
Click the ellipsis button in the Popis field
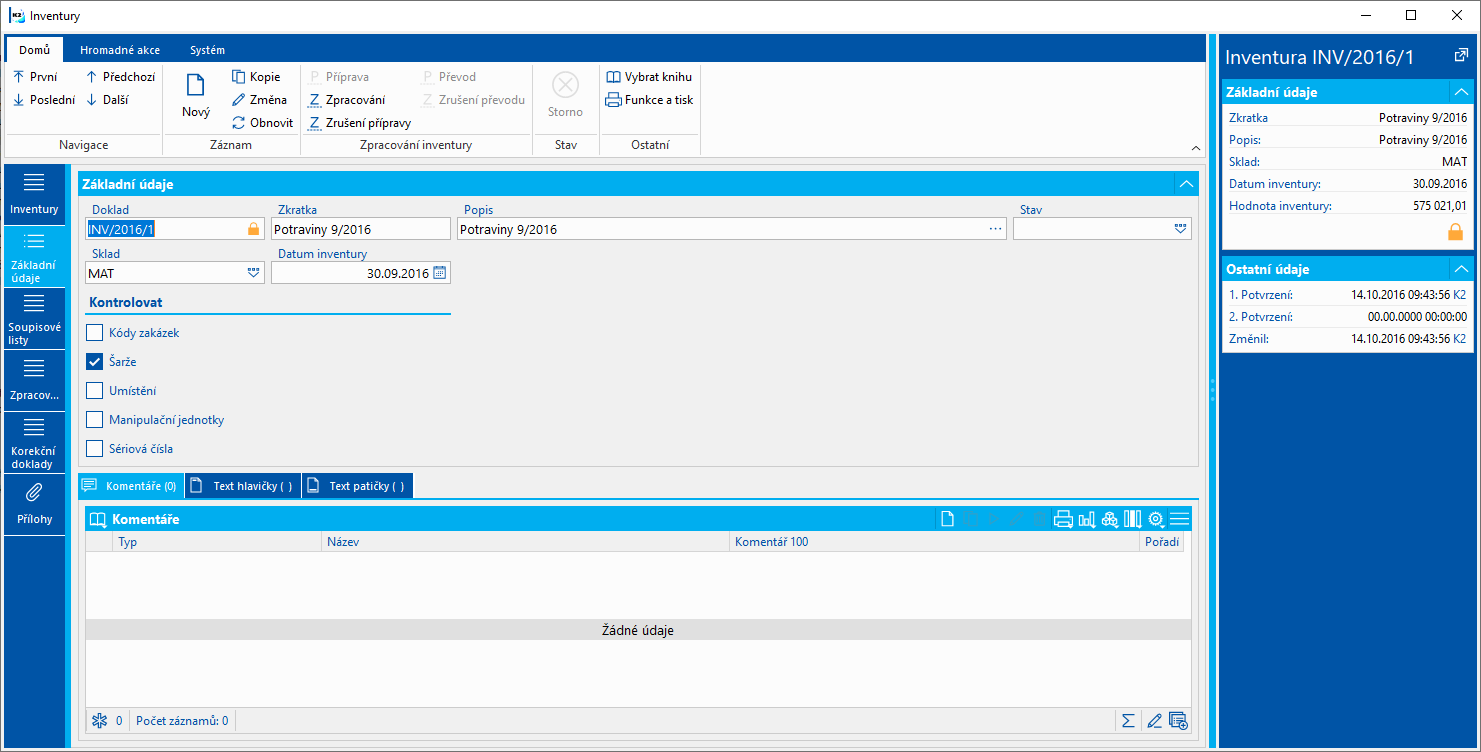pos(995,229)
